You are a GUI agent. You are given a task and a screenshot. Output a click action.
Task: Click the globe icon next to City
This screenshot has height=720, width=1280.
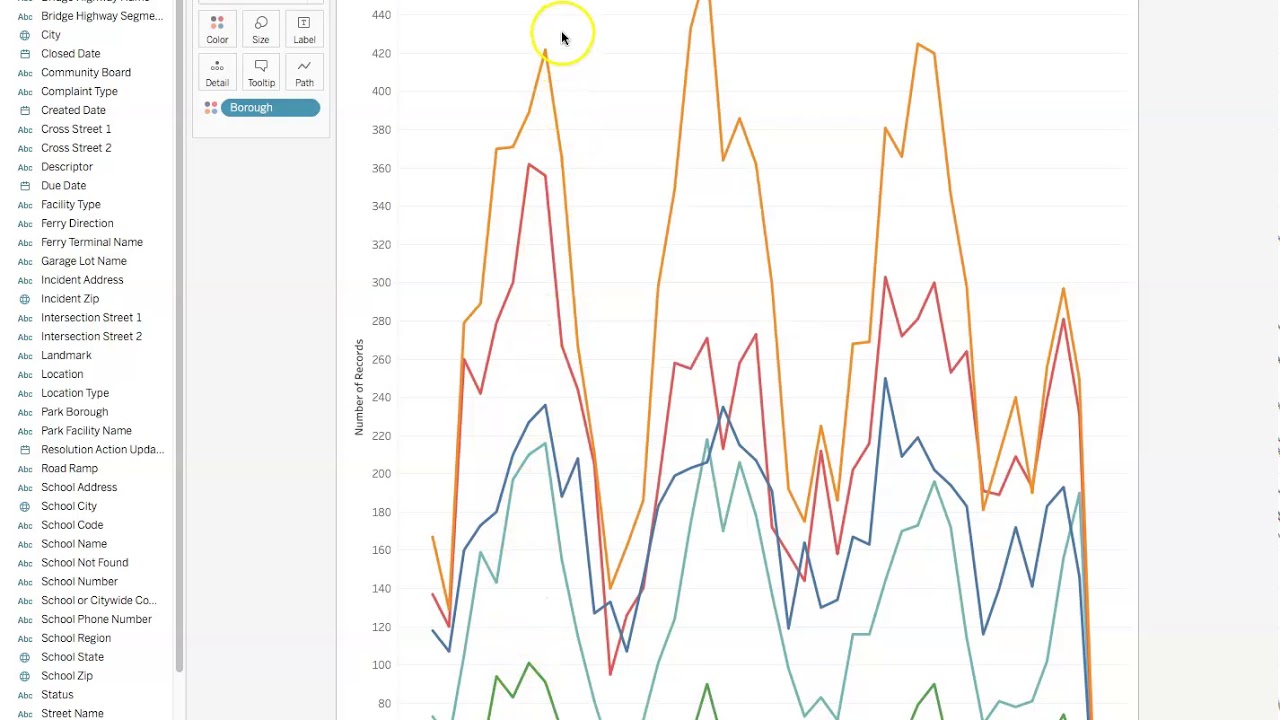click(25, 35)
